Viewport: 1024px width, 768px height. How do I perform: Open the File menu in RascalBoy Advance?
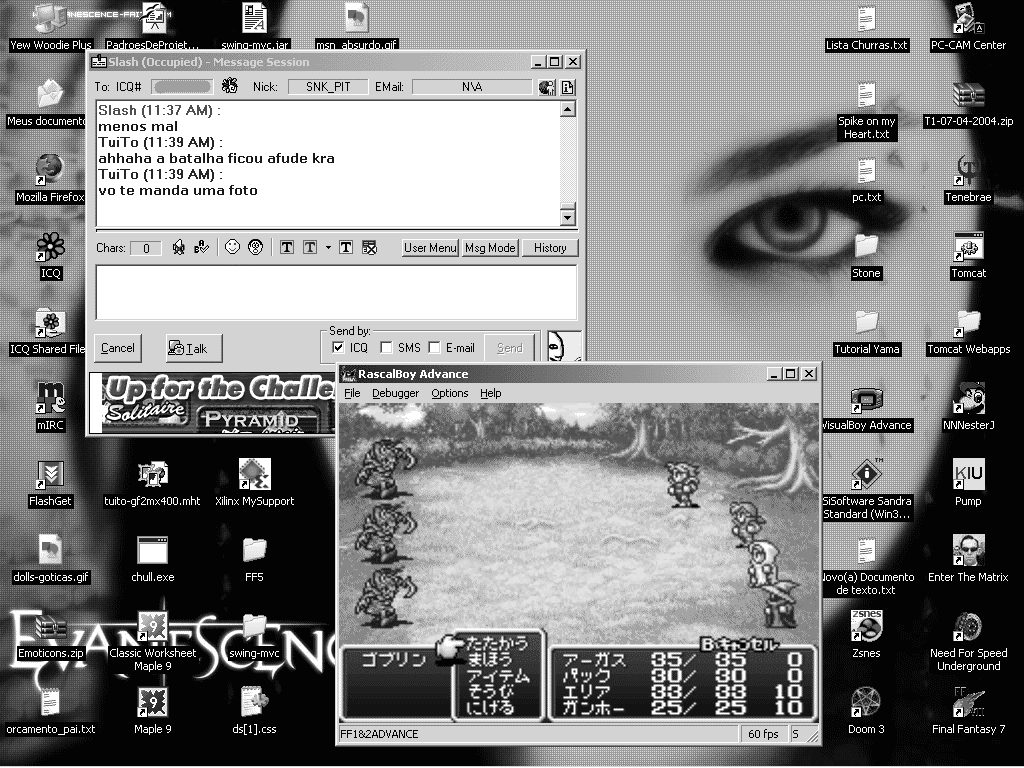(x=352, y=393)
